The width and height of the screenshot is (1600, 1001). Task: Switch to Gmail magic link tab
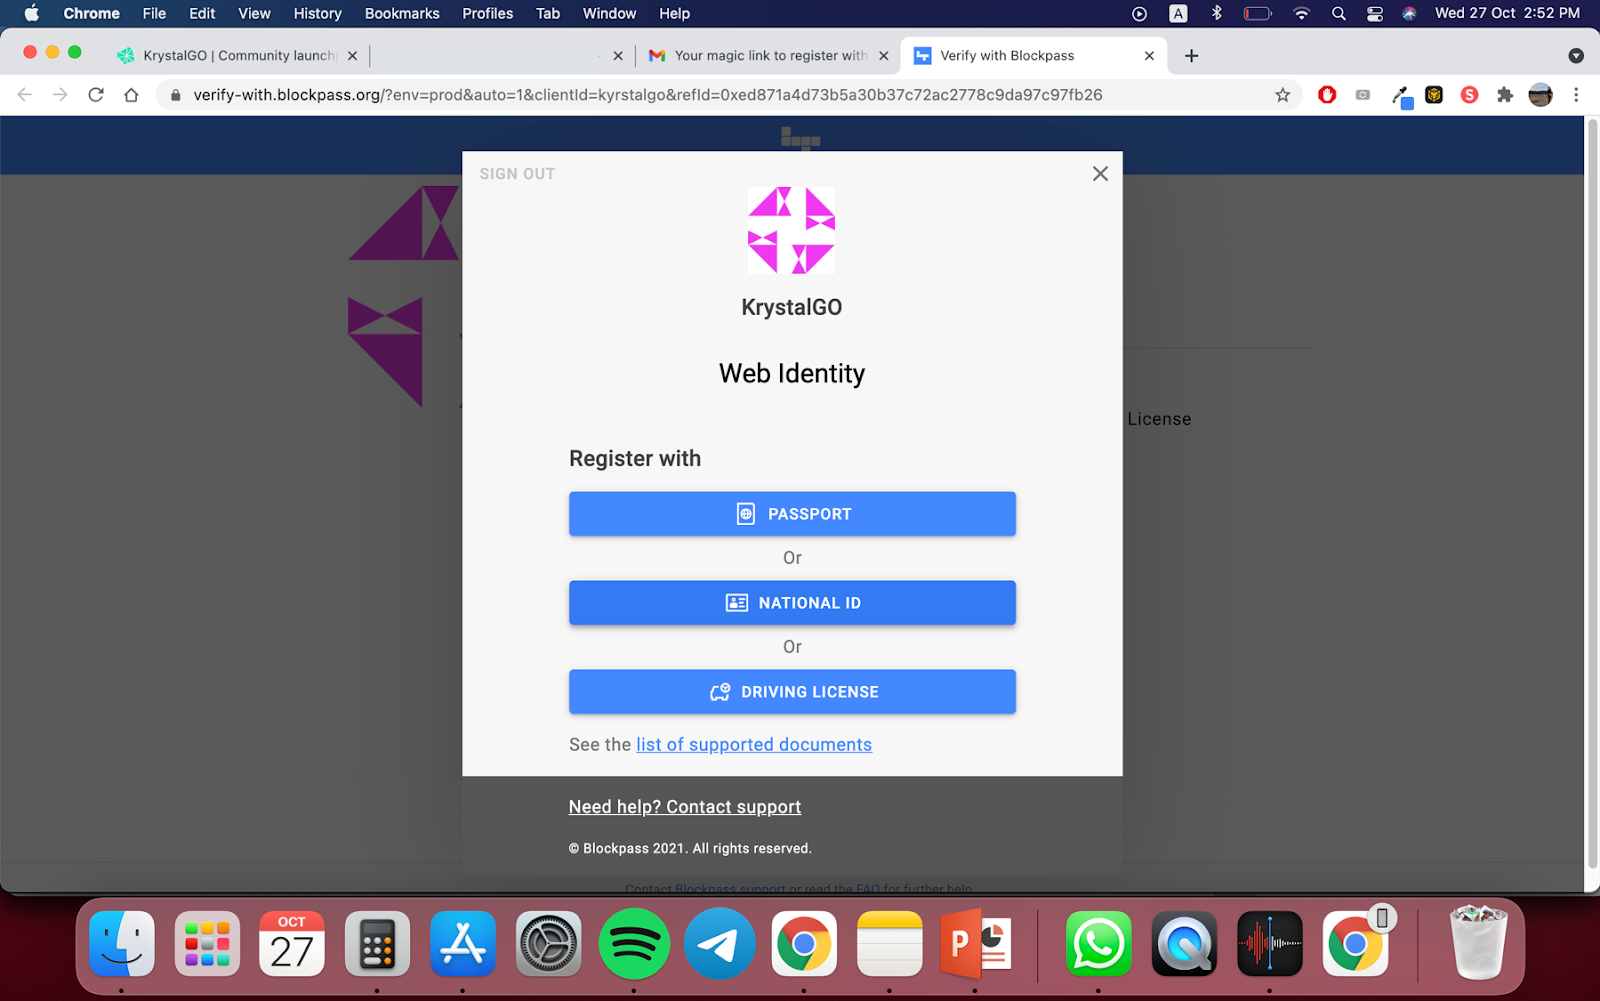point(768,56)
